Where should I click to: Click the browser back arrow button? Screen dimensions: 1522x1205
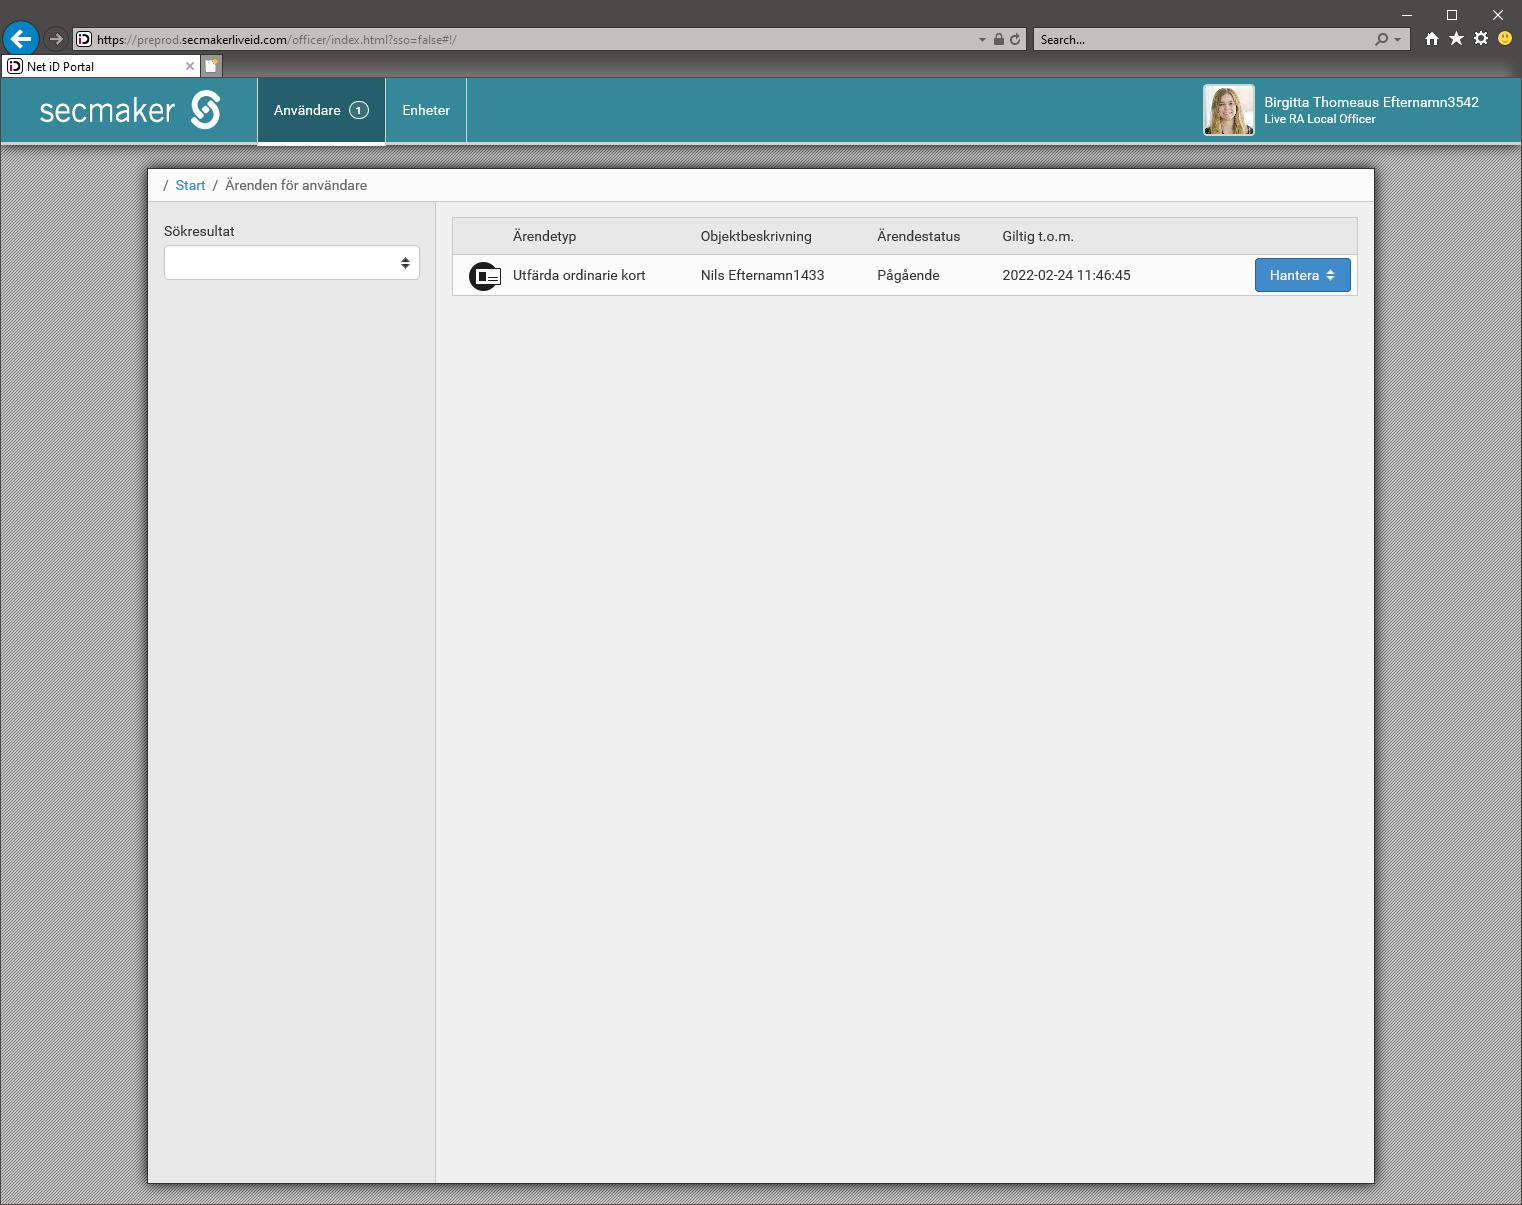21,39
